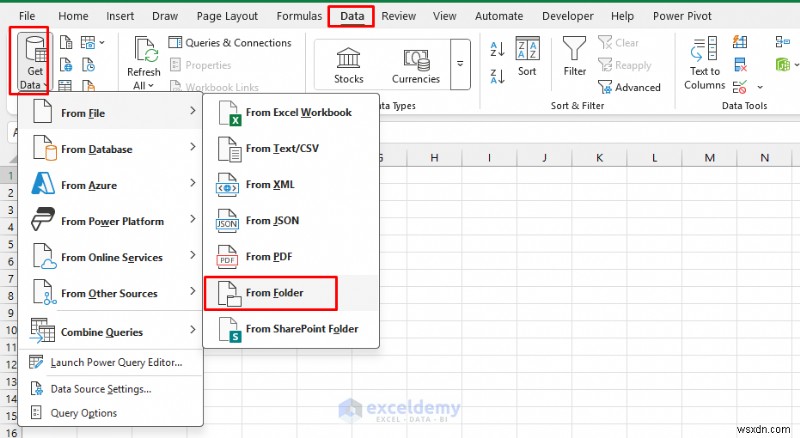The image size is (800, 438).
Task: Switch to the Power Pivot tab
Action: click(x=682, y=16)
